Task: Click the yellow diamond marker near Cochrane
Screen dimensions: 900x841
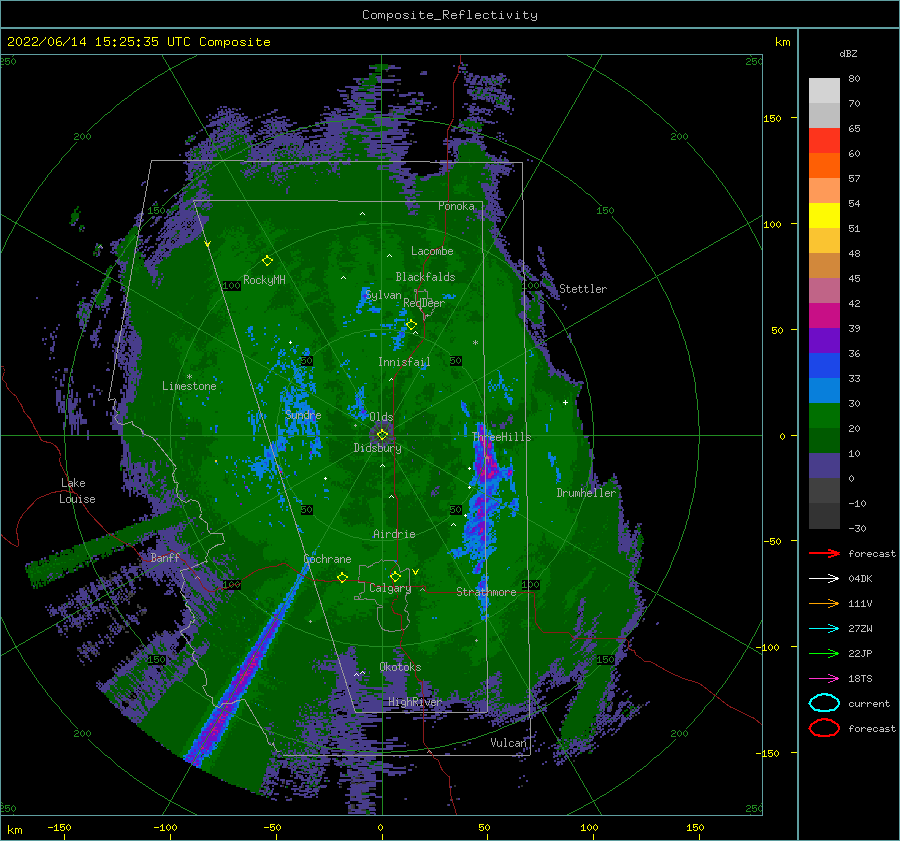Action: [342, 577]
